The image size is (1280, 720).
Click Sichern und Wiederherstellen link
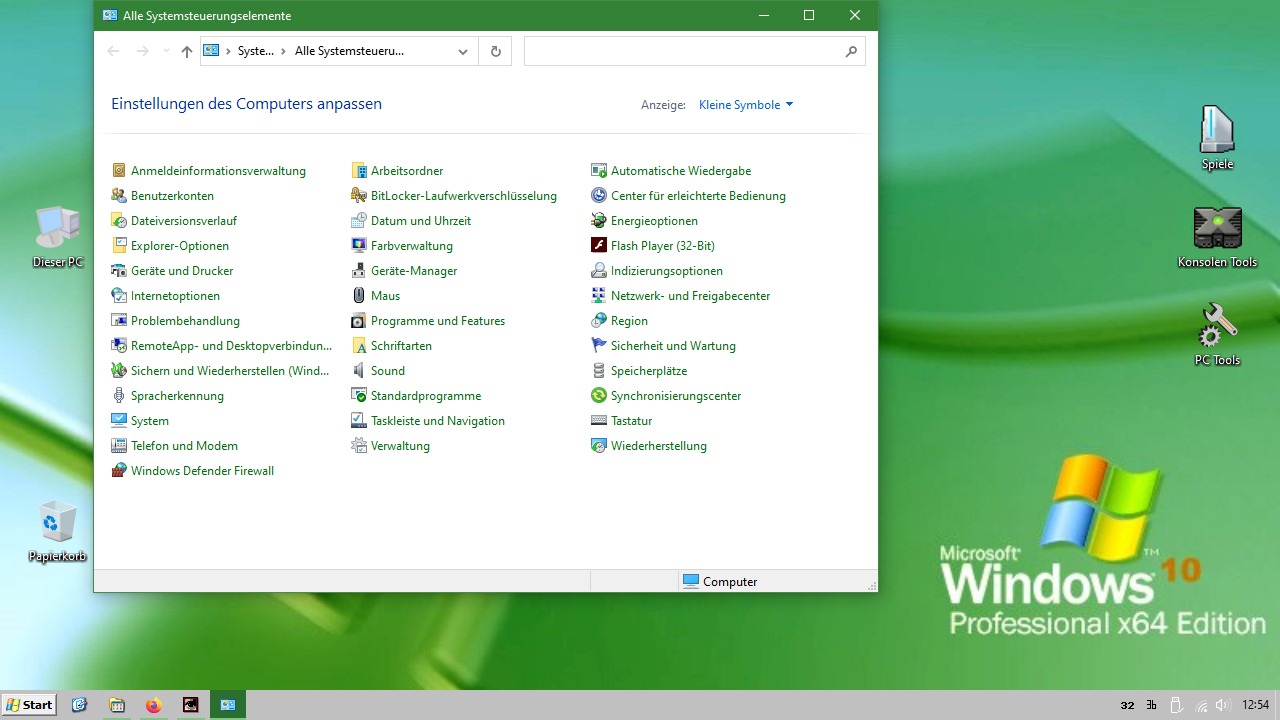230,371
